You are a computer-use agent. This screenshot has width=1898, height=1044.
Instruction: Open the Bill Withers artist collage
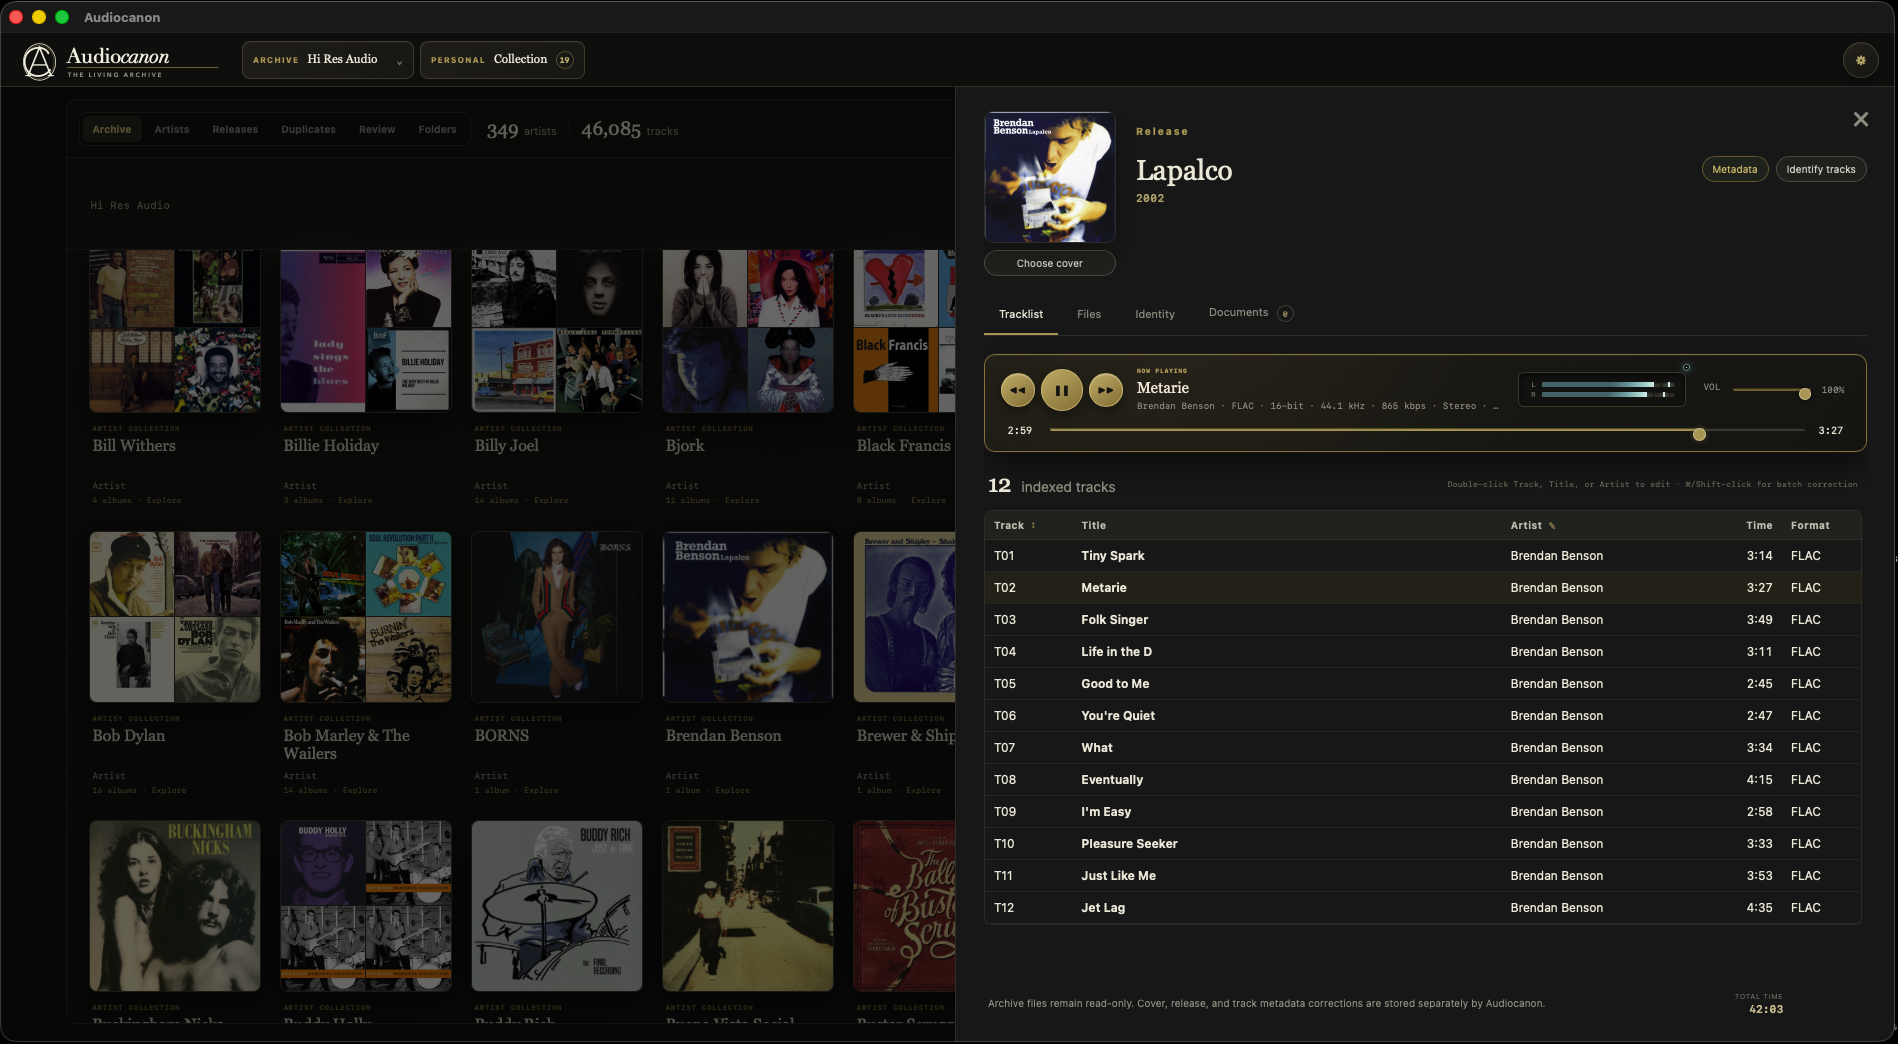(175, 331)
